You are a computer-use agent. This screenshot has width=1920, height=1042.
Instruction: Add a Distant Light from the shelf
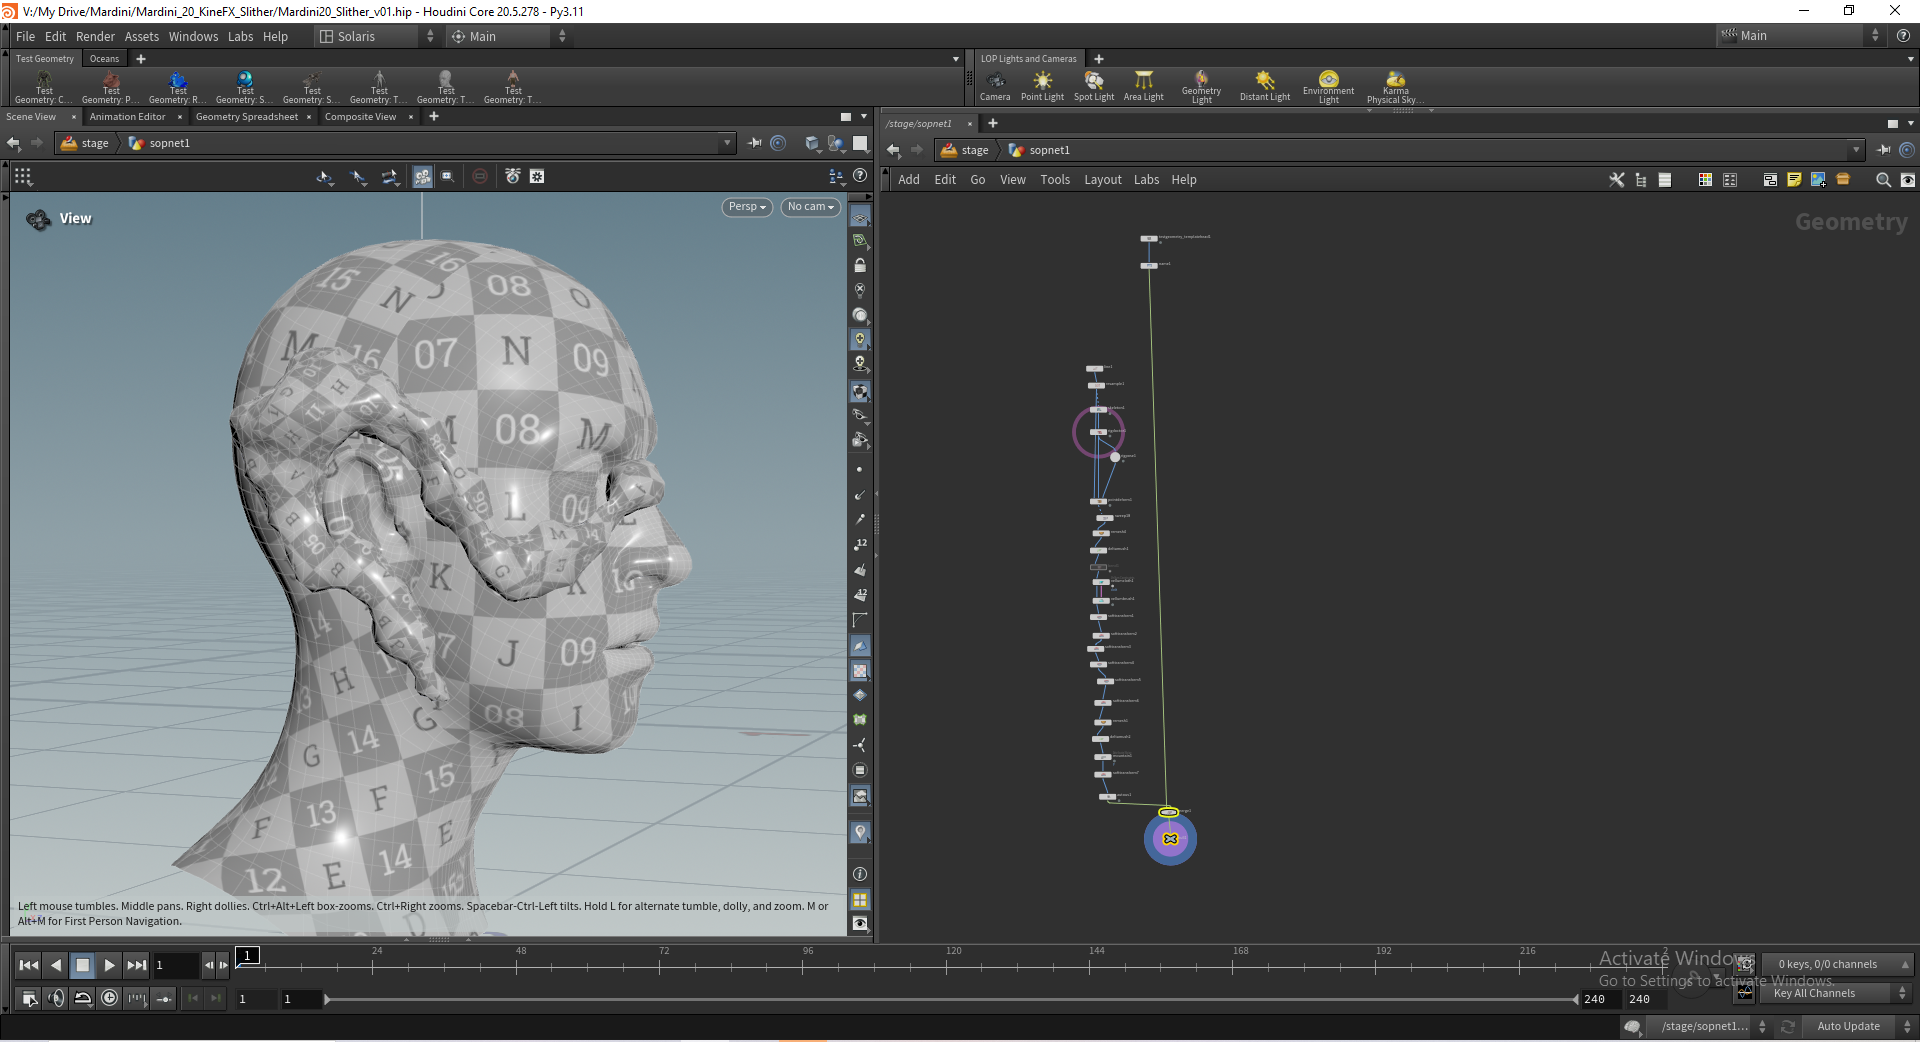pyautogui.click(x=1265, y=86)
